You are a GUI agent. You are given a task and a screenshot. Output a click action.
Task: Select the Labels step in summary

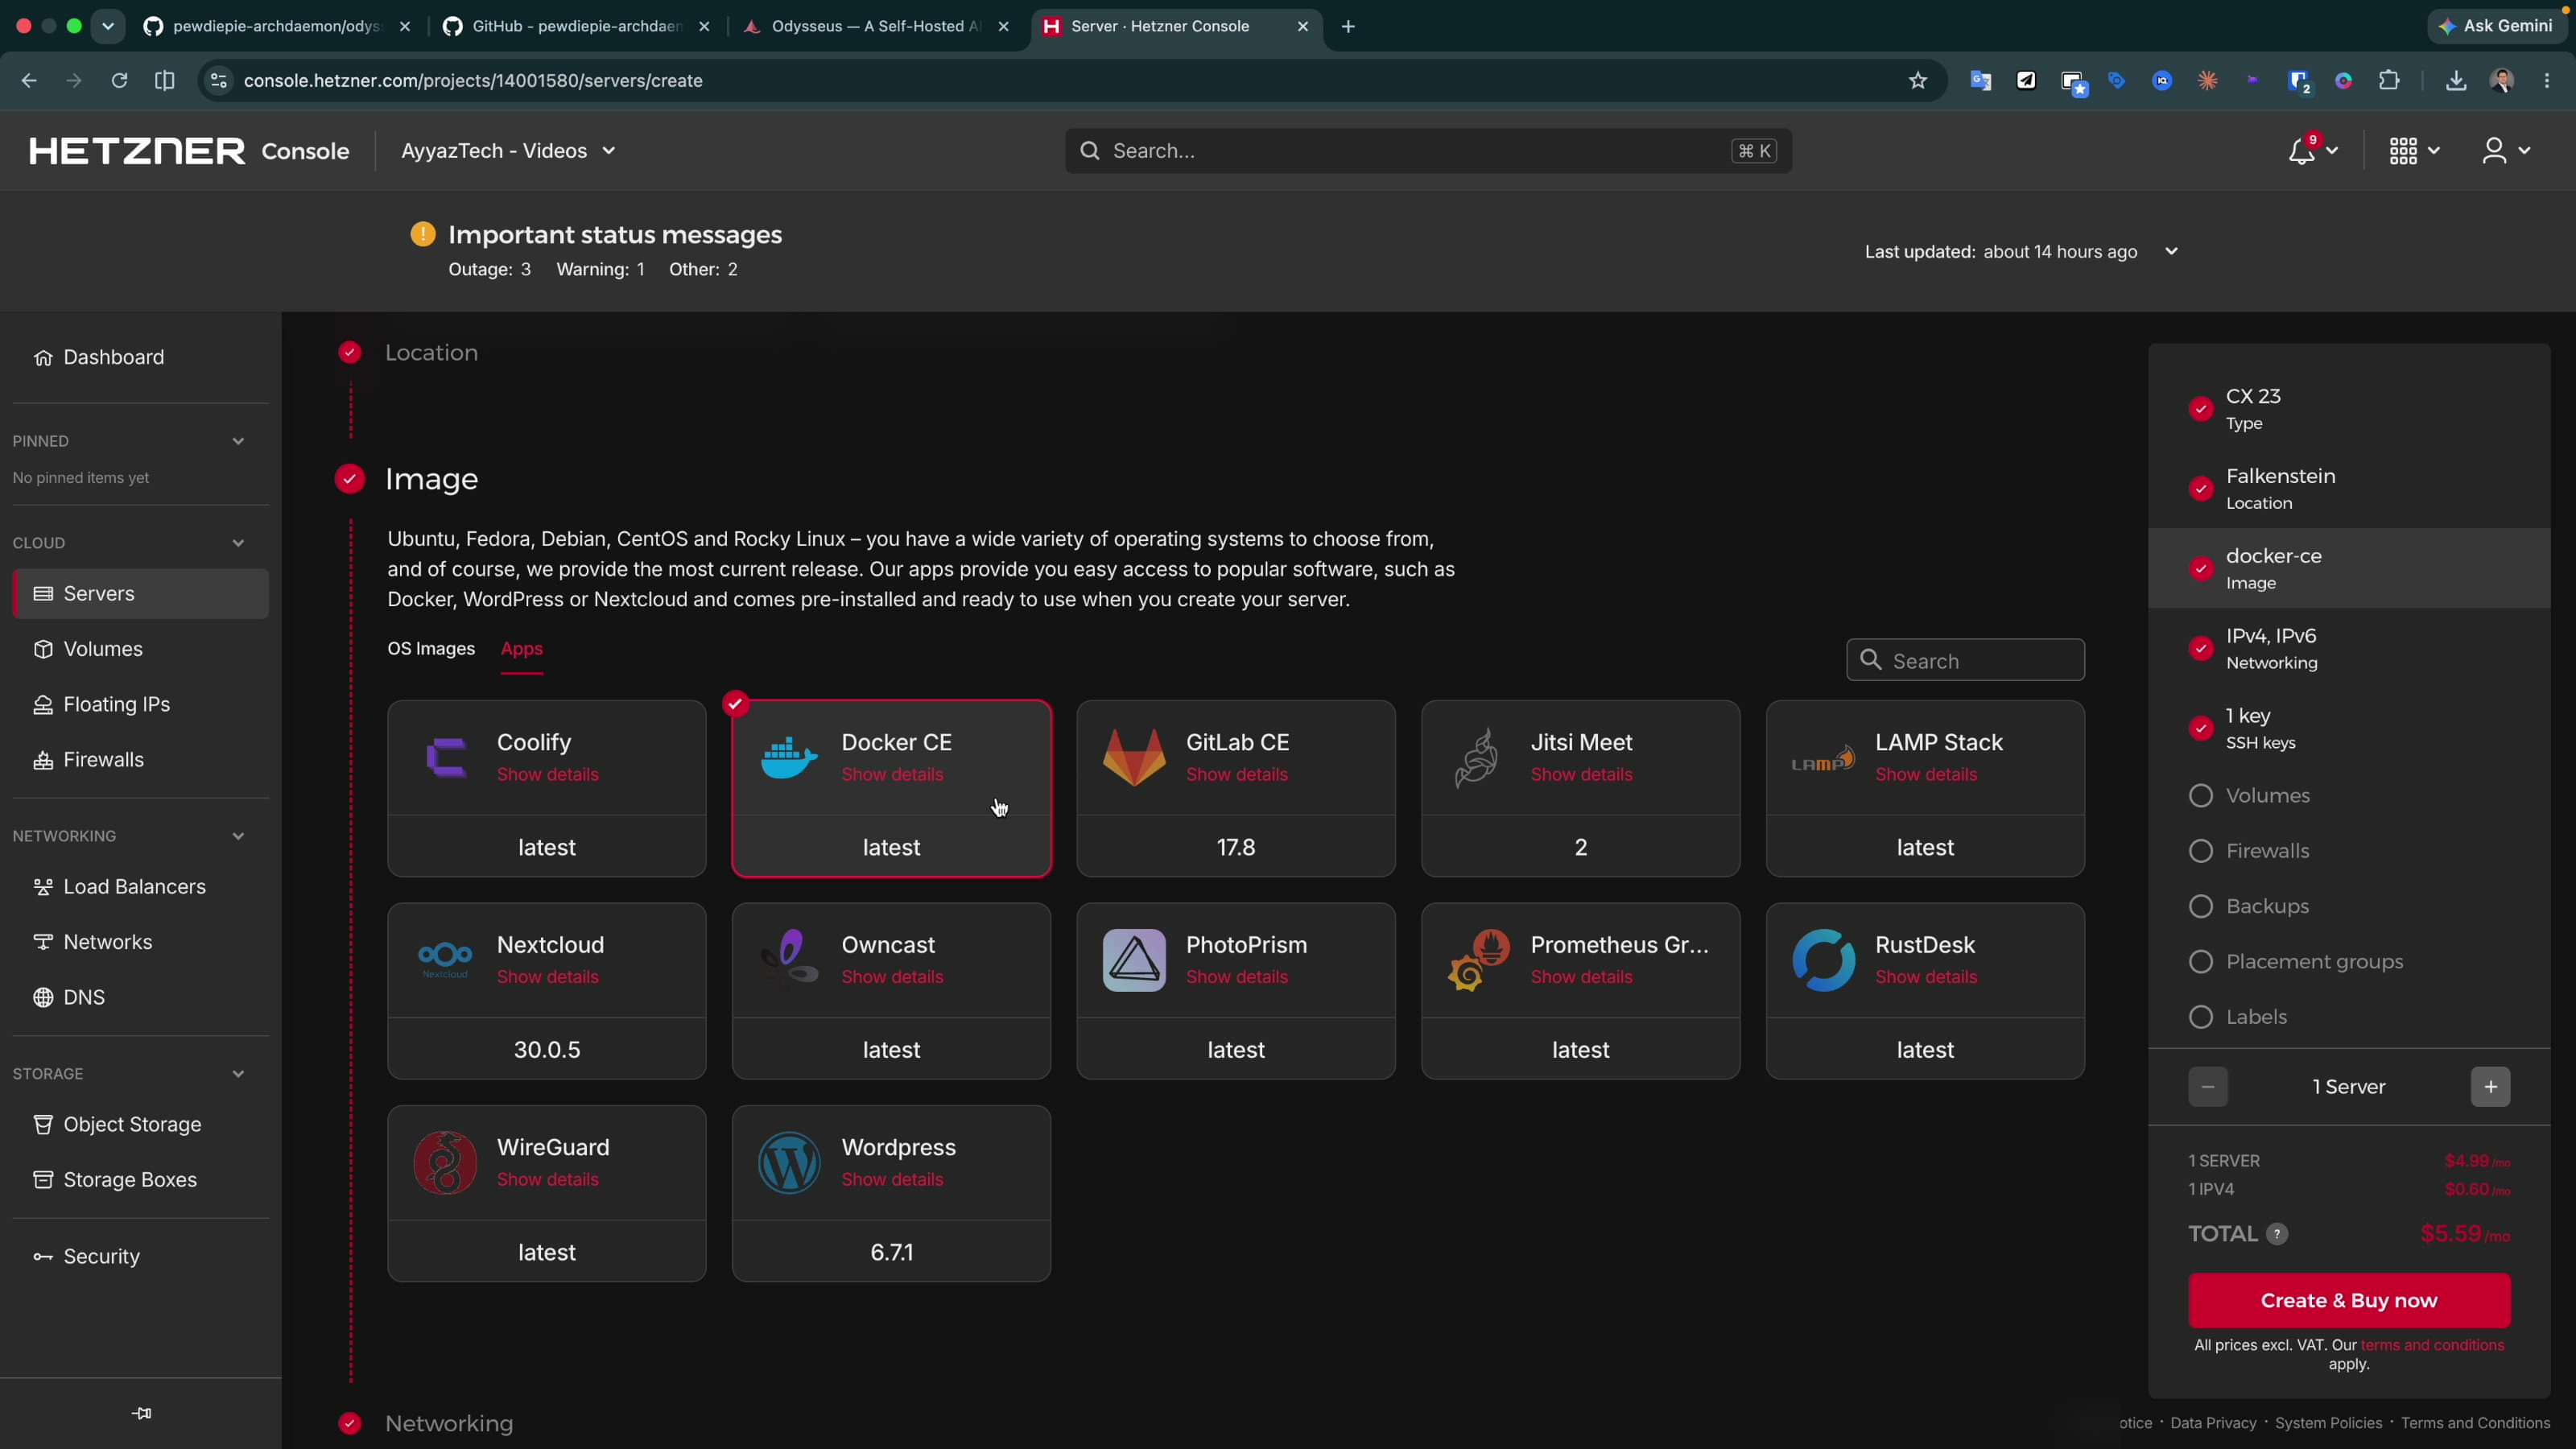tap(2349, 1017)
